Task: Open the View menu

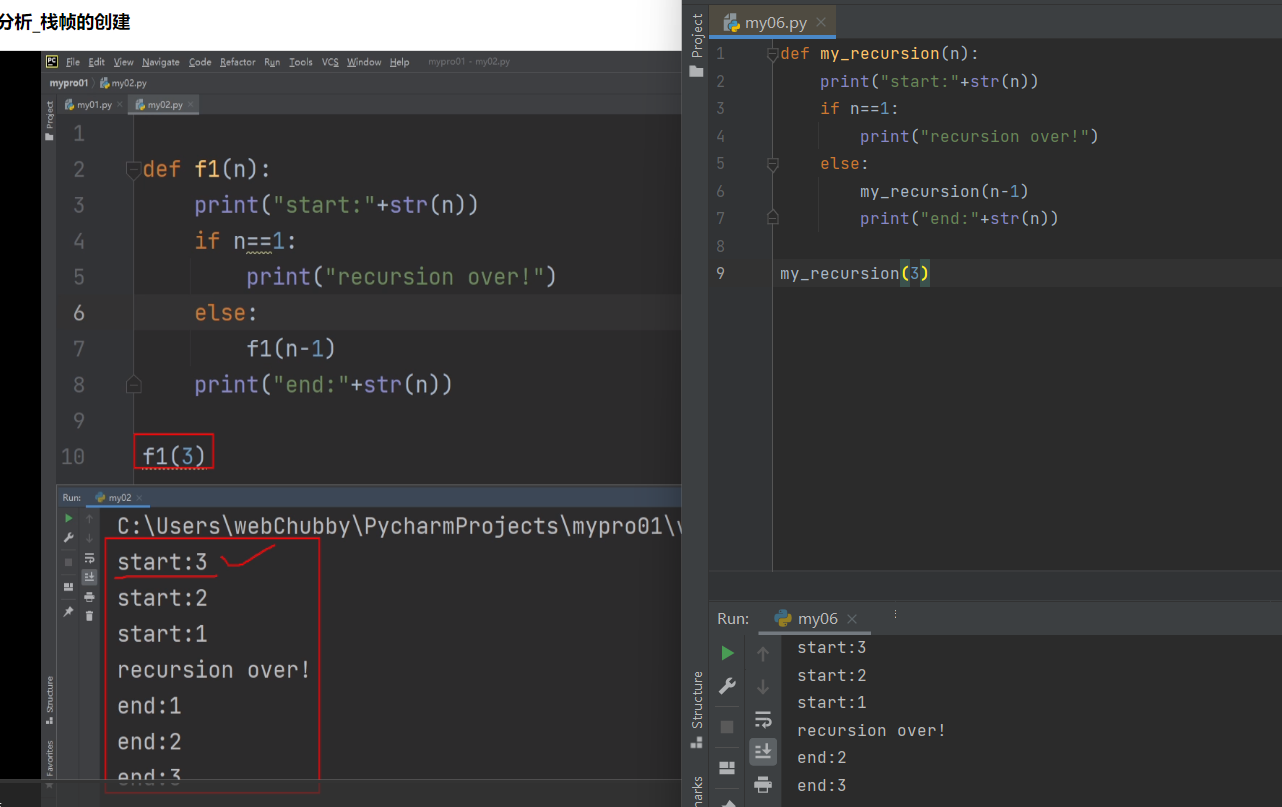Action: click(x=124, y=62)
